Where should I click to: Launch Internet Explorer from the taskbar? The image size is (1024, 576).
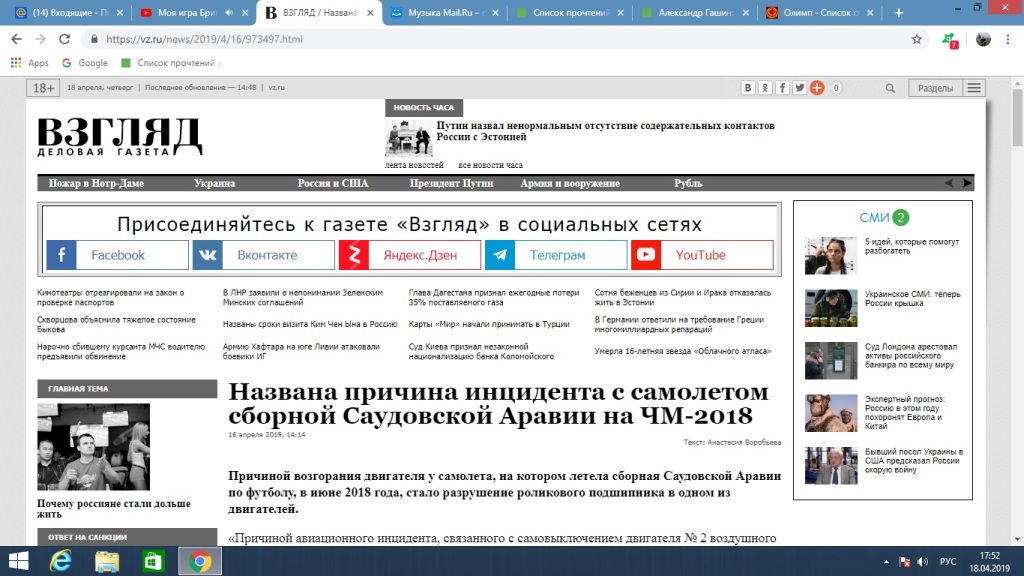(x=61, y=561)
